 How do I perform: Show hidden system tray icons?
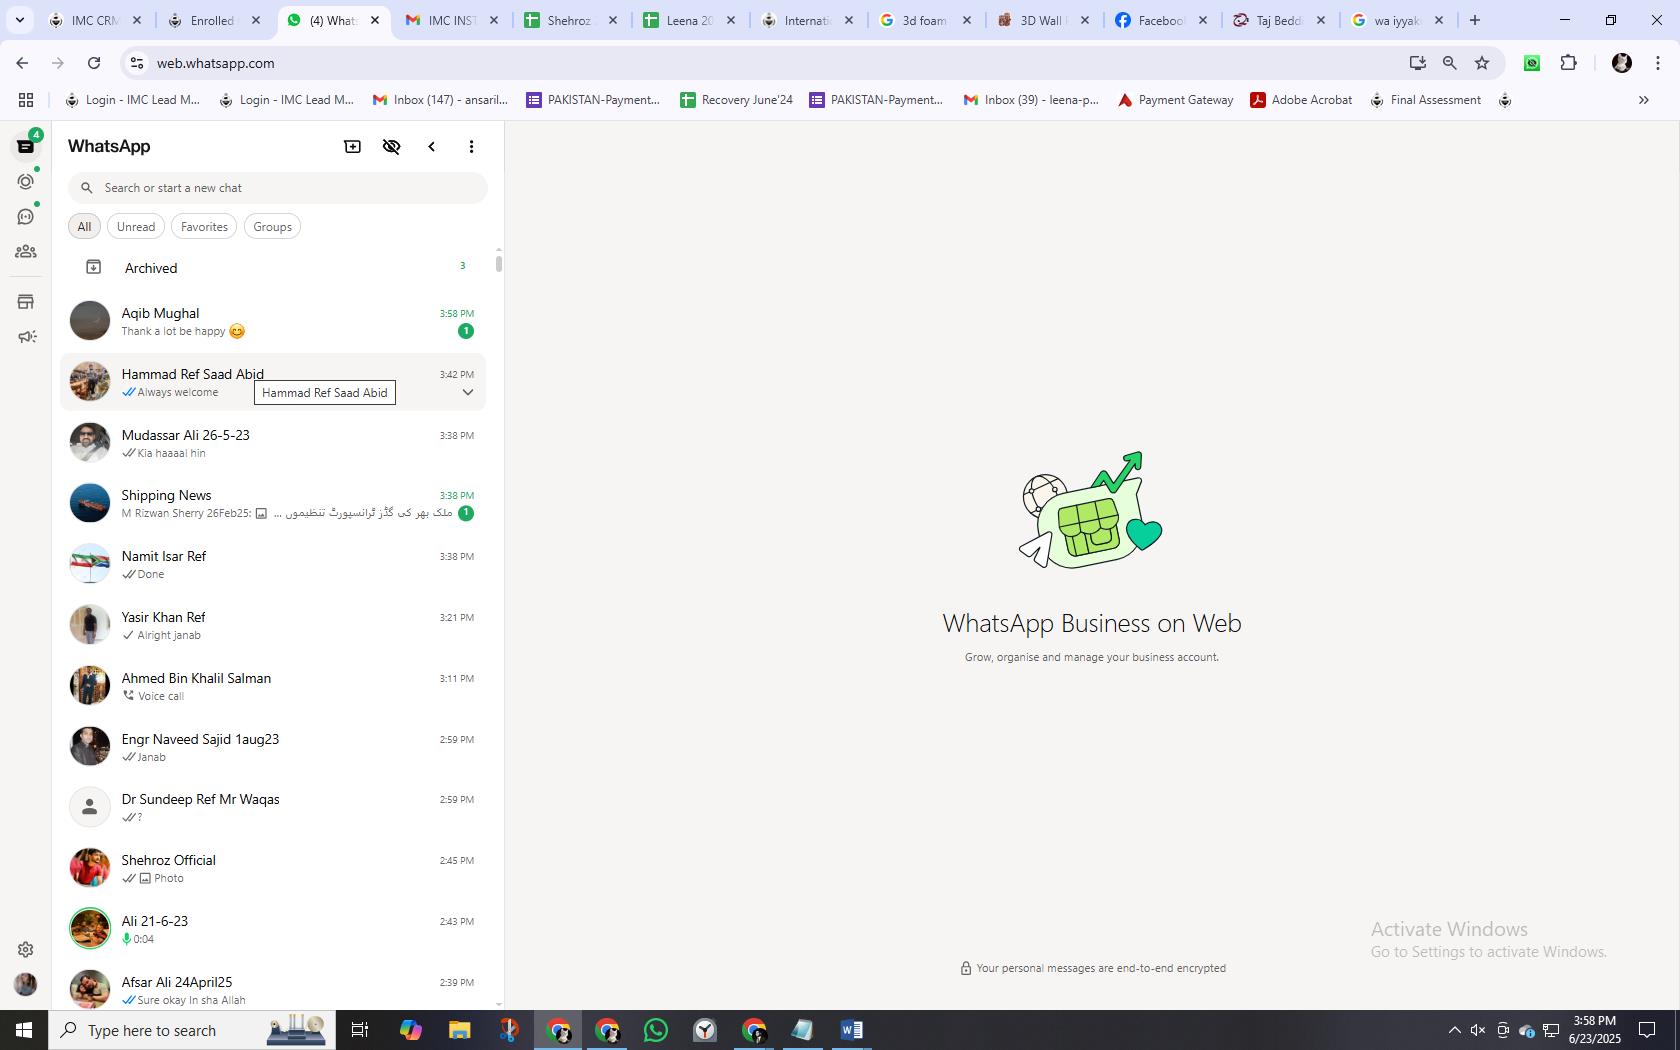1454,1030
